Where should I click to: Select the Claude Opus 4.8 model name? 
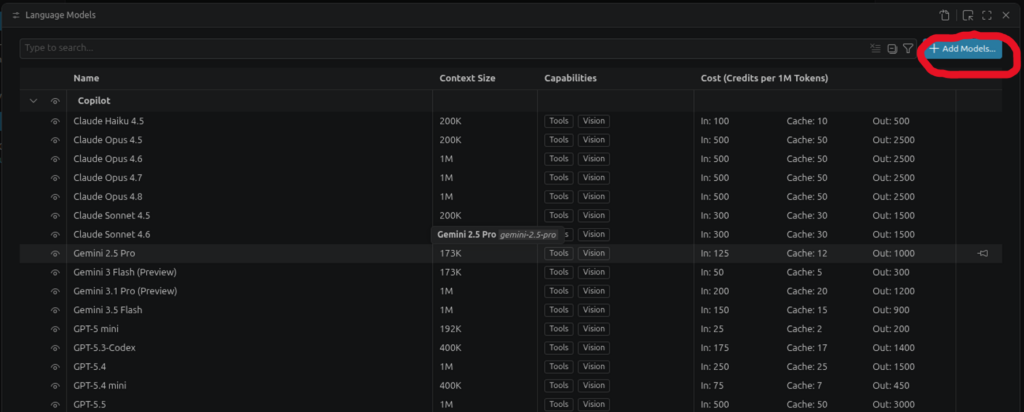point(108,197)
